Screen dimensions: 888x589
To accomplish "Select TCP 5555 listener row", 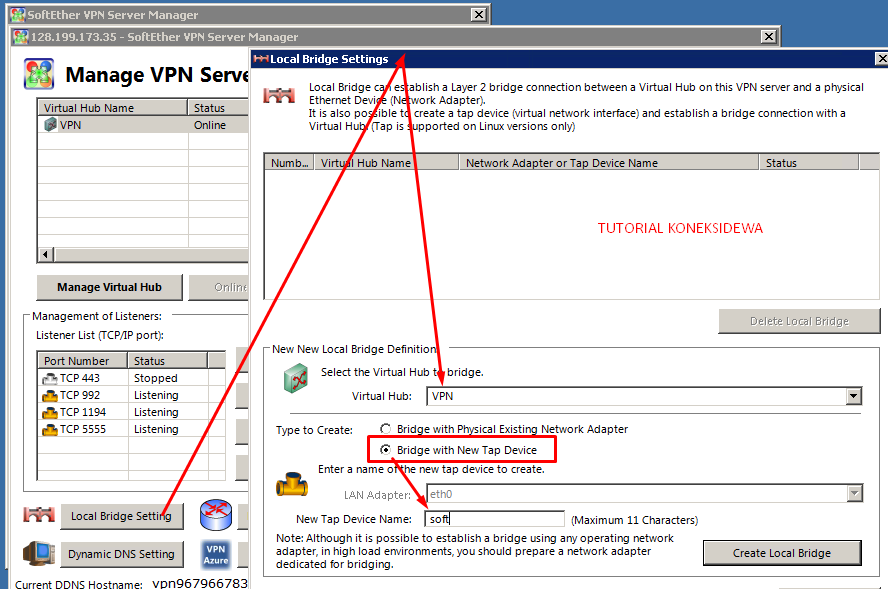I will pos(131,429).
